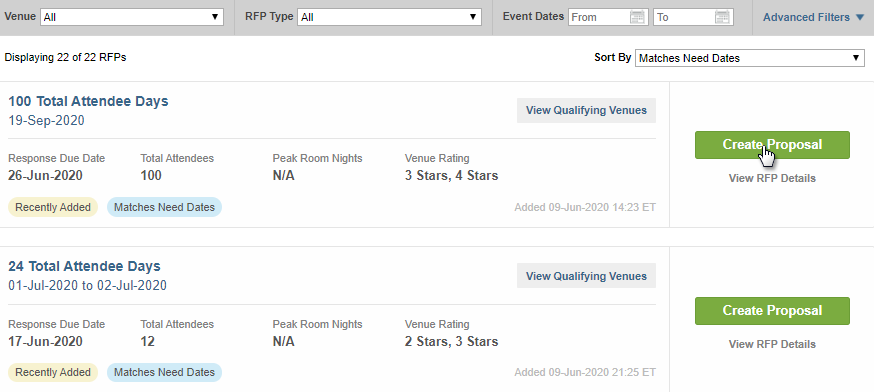Click Matches Need Dates tag on first RFP
The image size is (874, 392).
tap(164, 207)
